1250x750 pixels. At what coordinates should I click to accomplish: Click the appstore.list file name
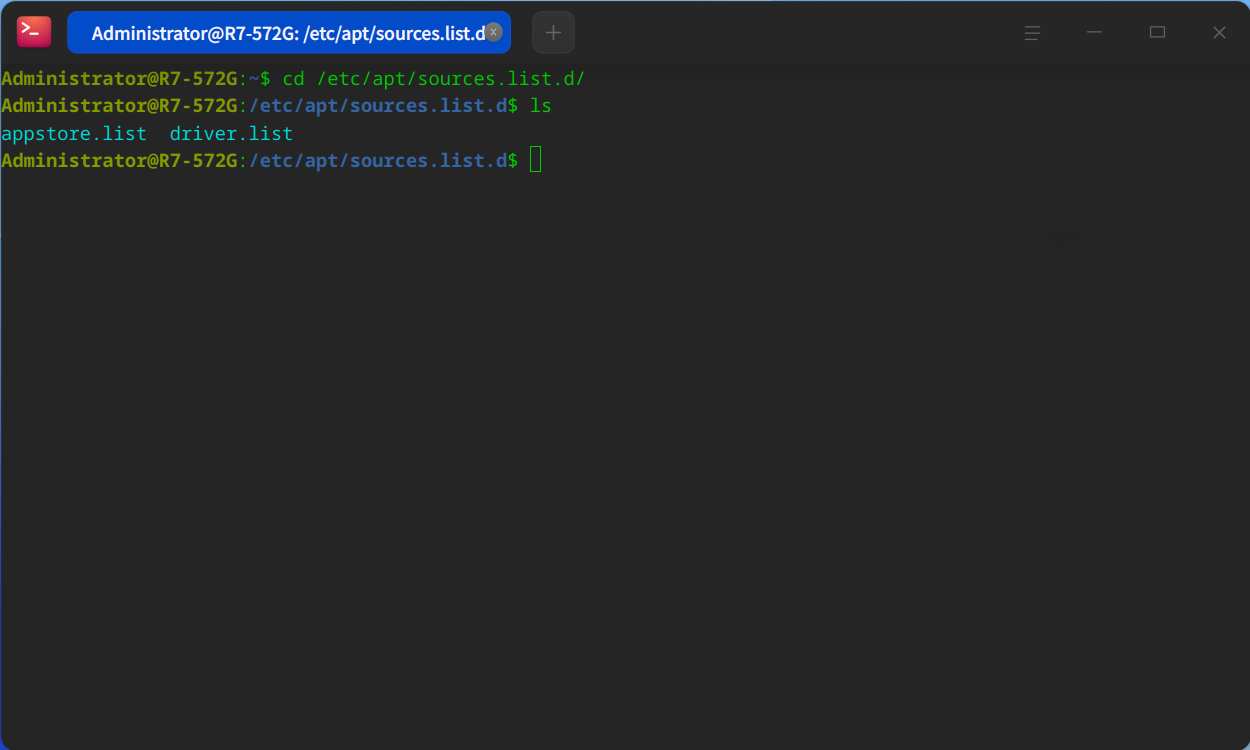click(74, 133)
